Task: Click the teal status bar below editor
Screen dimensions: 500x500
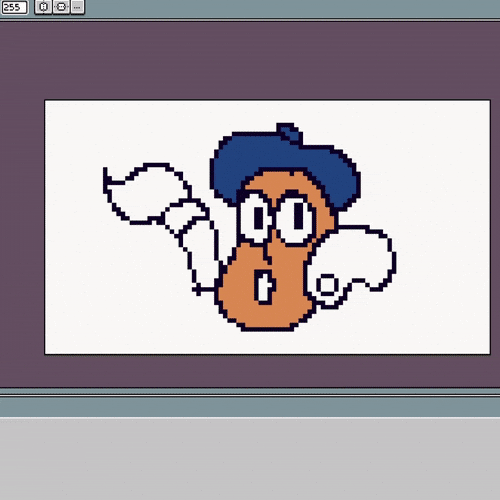Action: pyautogui.click(x=250, y=407)
